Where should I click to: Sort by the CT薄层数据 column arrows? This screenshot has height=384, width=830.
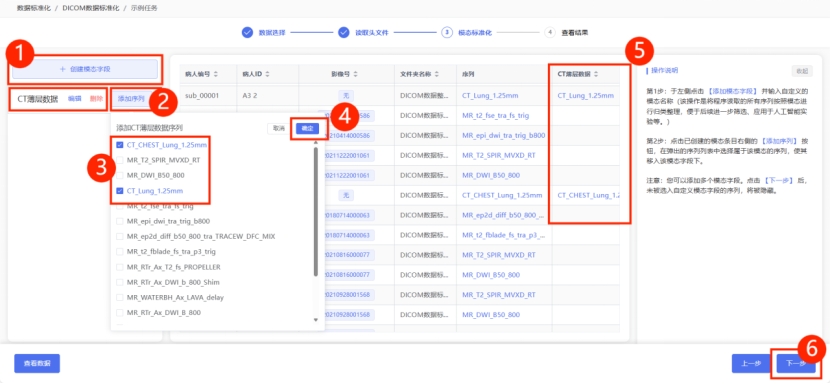[596, 74]
